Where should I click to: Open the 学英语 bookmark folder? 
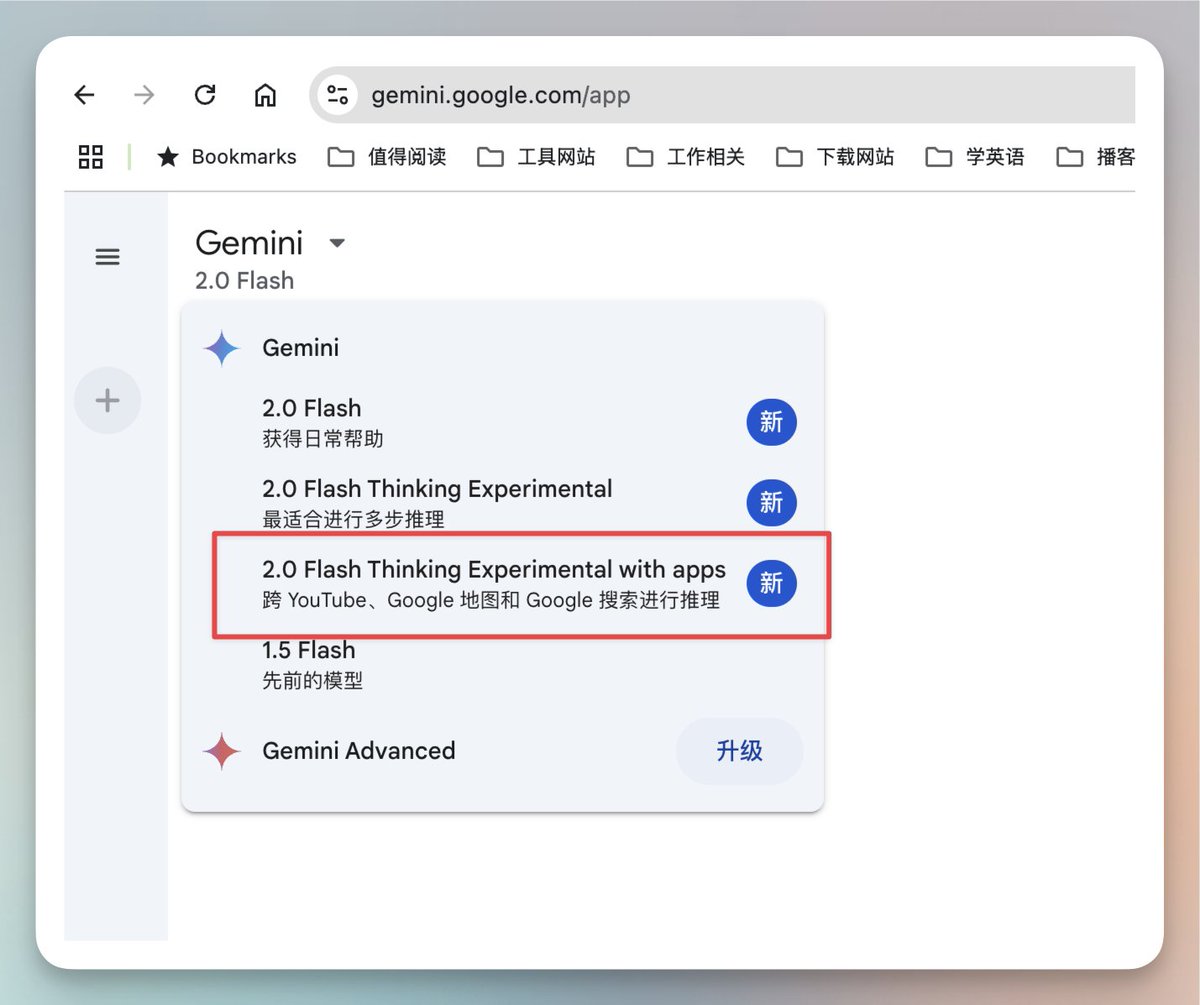point(975,156)
